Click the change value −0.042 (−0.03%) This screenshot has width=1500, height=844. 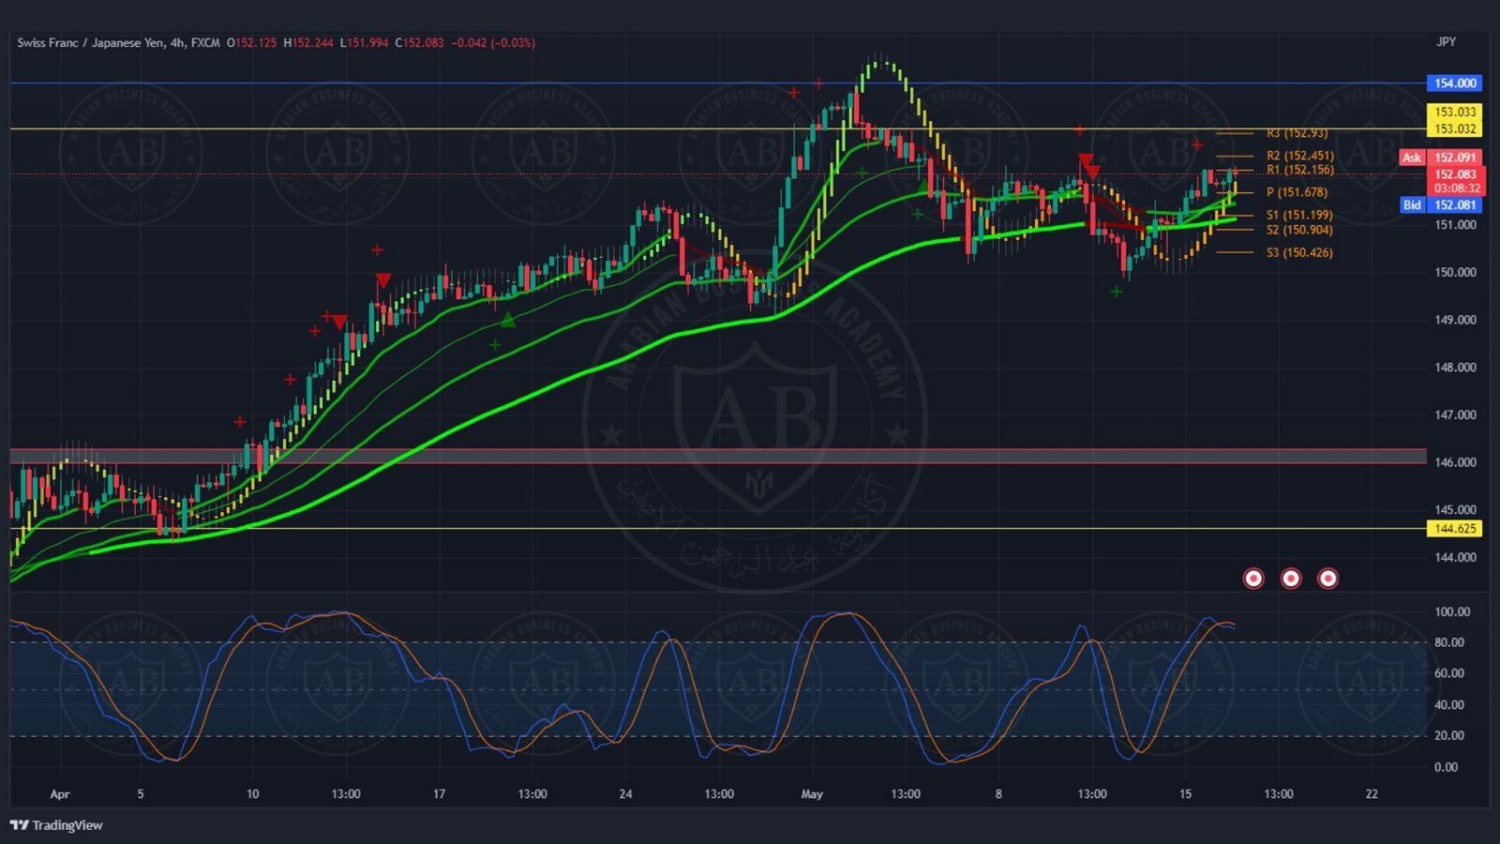coord(493,43)
